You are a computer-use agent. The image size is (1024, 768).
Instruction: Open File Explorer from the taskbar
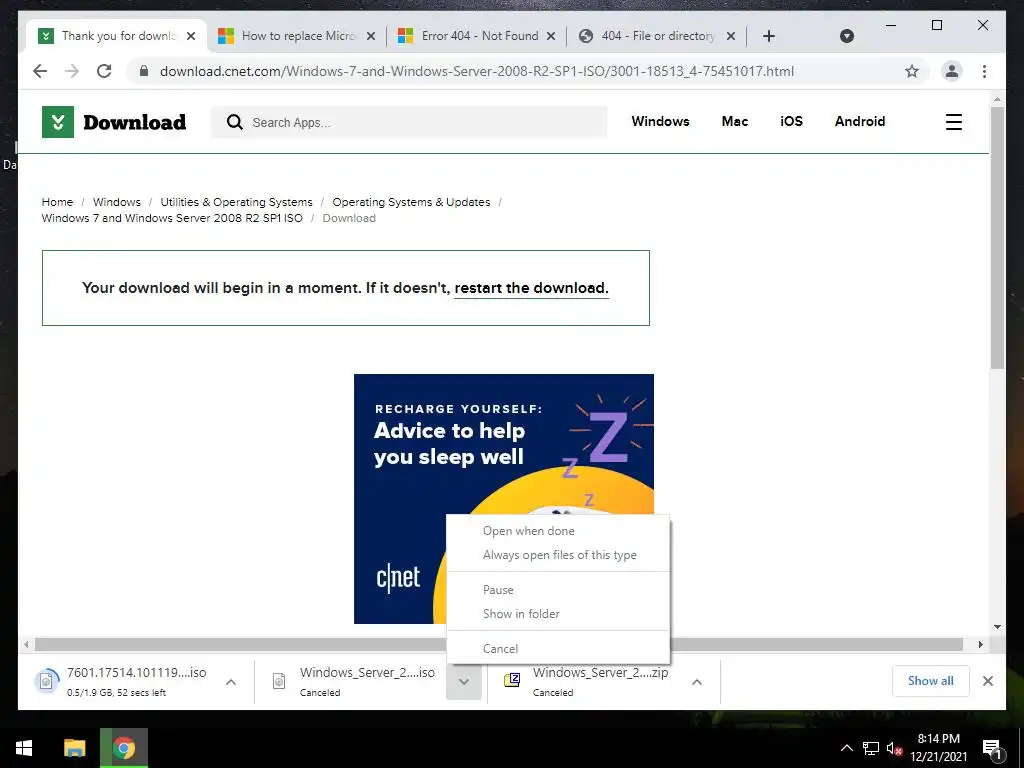[x=74, y=748]
